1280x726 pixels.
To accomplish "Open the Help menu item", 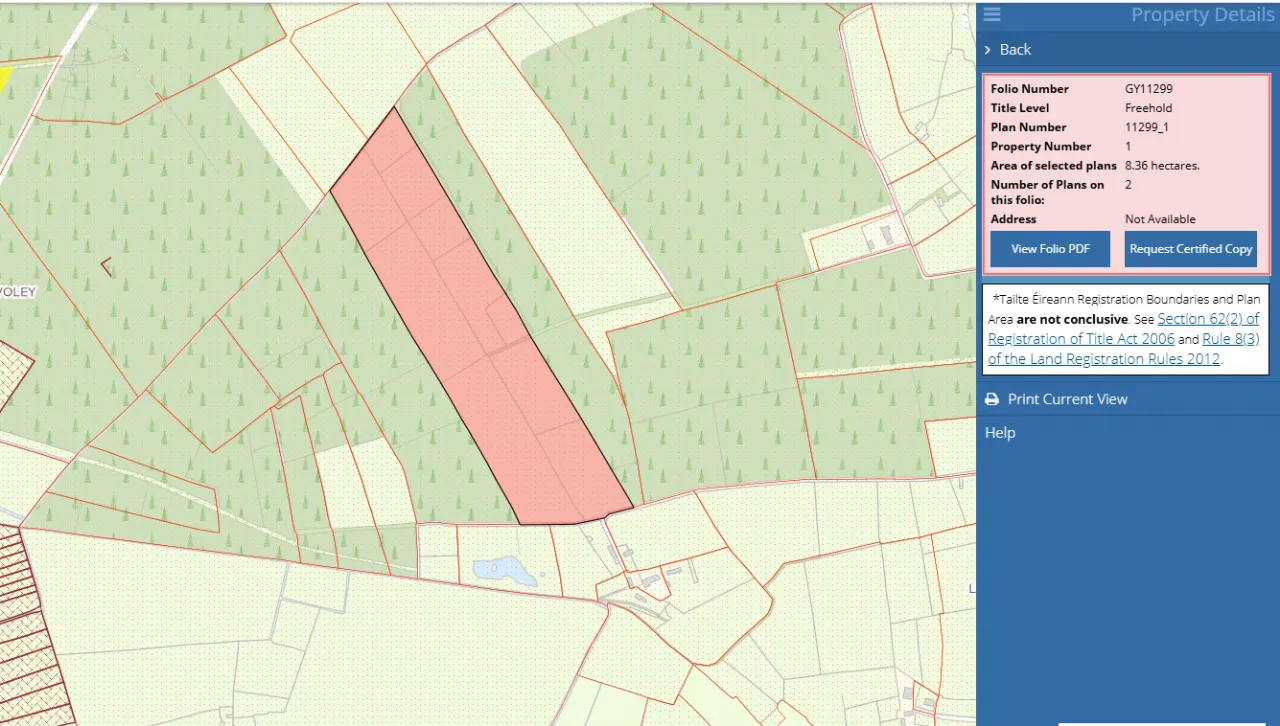I will (x=1000, y=433).
